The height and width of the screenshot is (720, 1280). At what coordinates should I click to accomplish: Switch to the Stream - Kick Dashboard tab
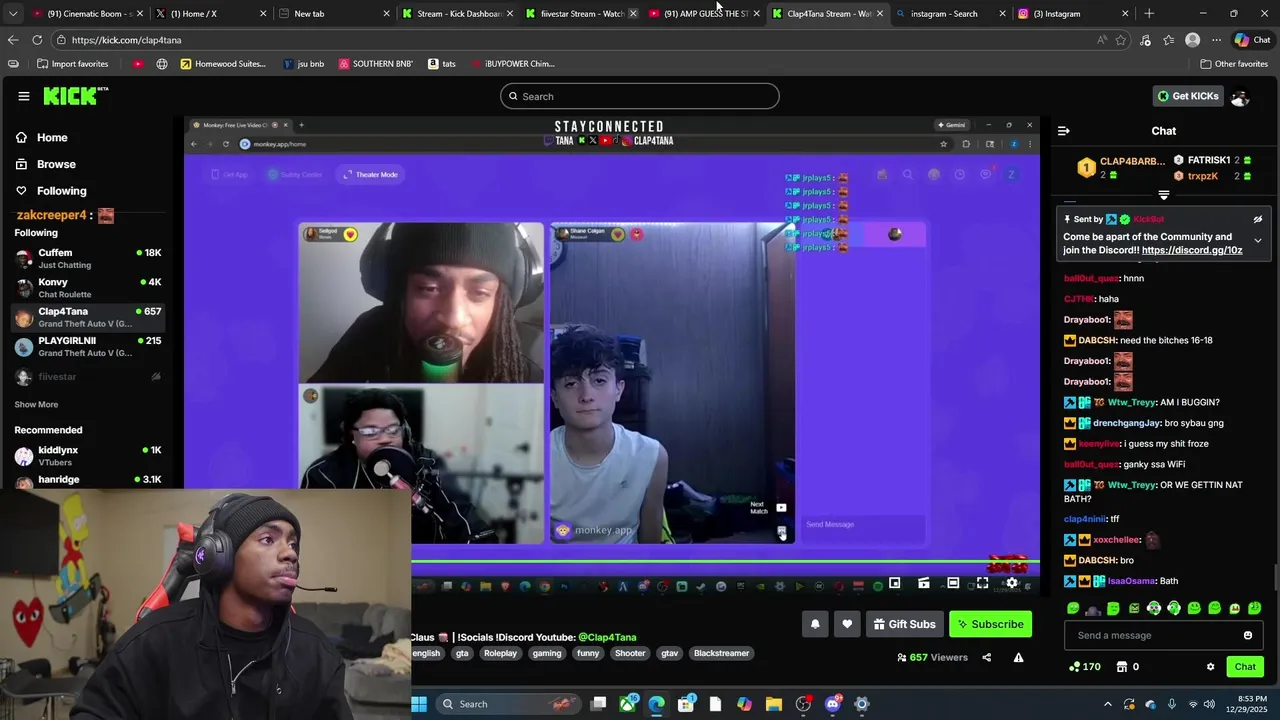tap(458, 14)
